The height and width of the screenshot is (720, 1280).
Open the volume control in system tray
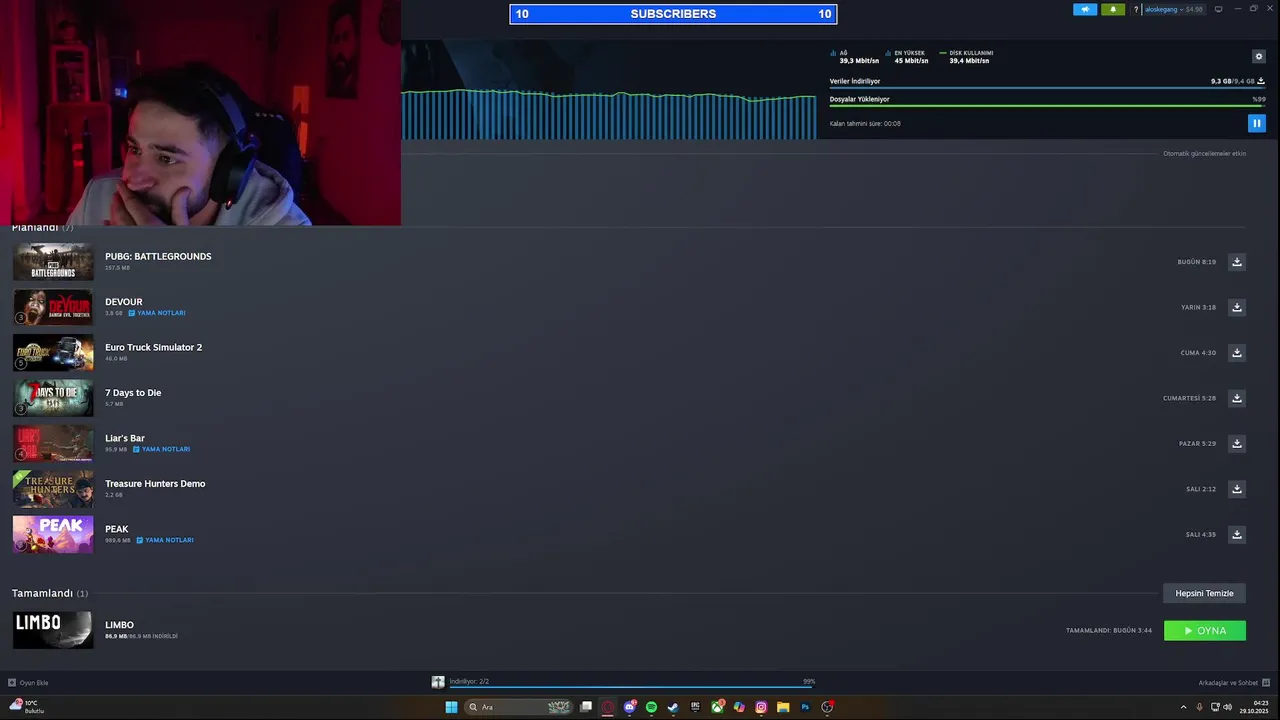(x=1227, y=707)
